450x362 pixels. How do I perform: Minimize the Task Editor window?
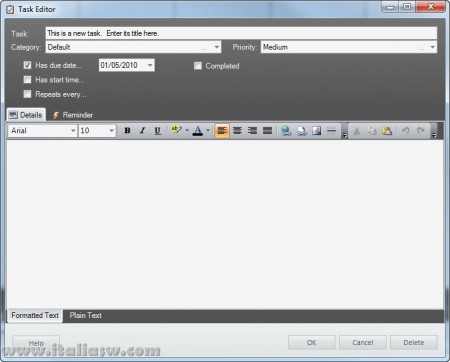pos(390,7)
